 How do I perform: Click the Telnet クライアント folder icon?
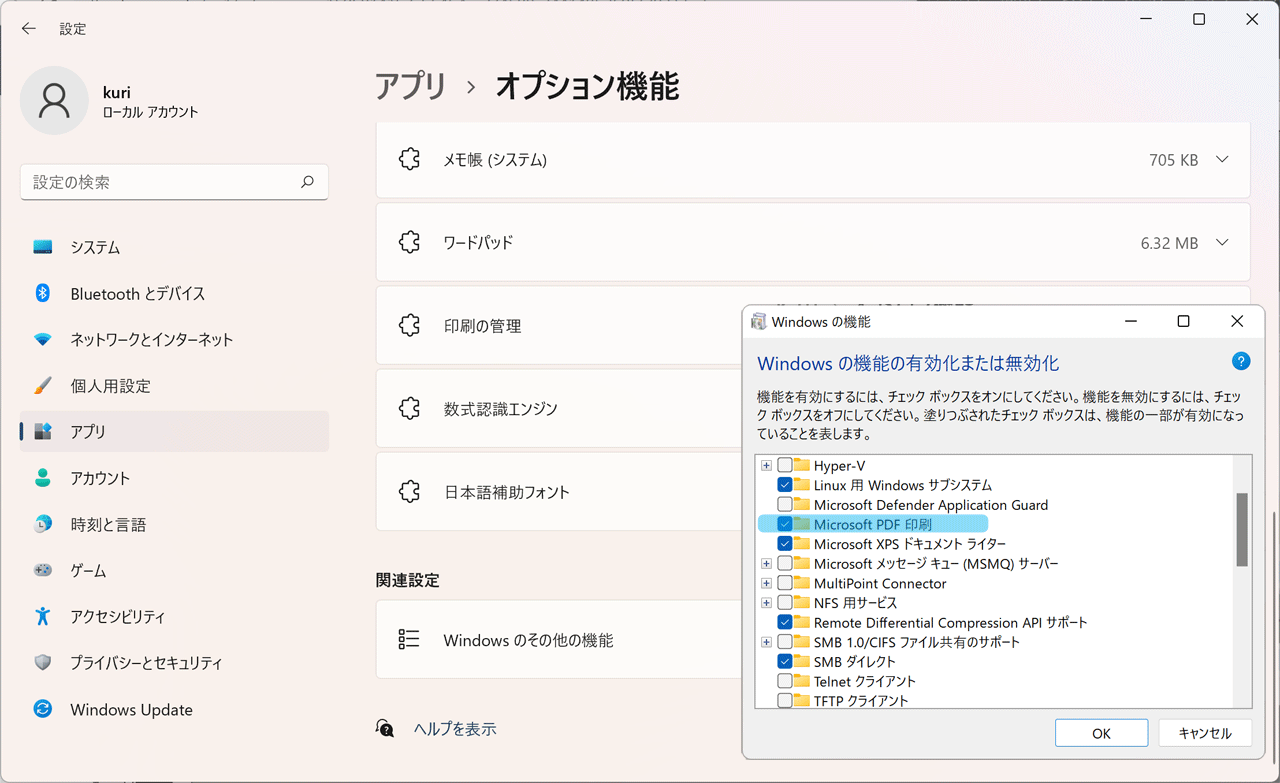[802, 681]
